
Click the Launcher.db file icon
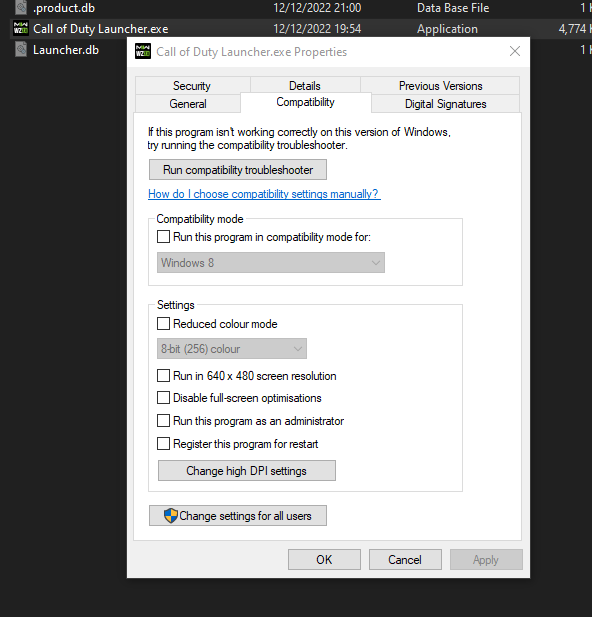(x=21, y=50)
